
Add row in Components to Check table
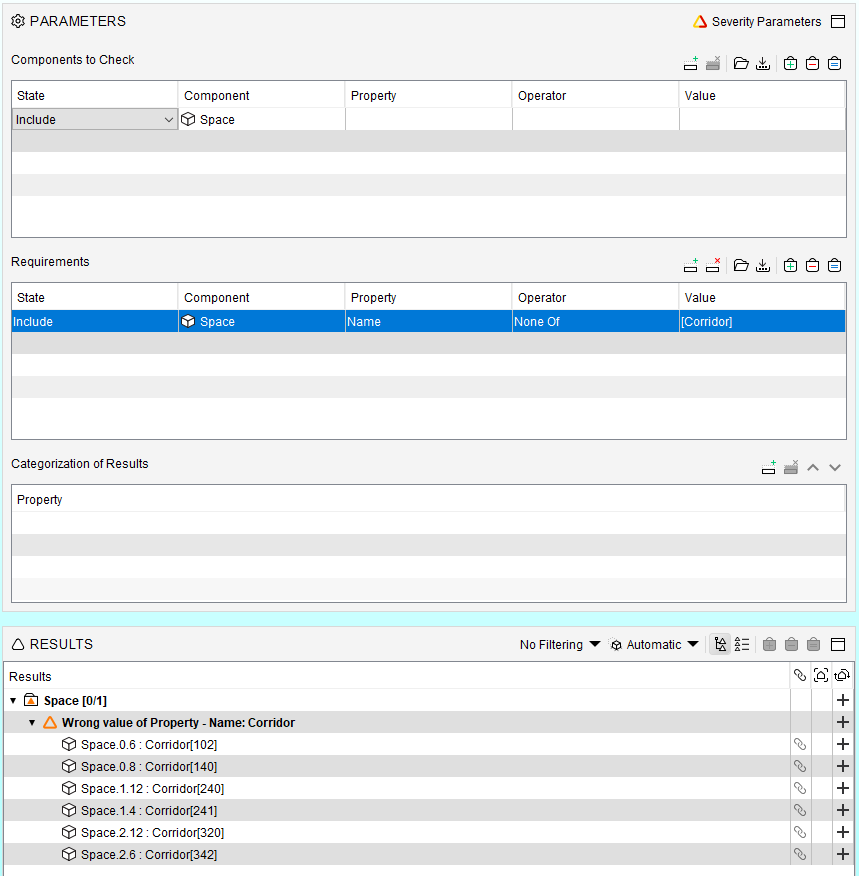point(691,64)
